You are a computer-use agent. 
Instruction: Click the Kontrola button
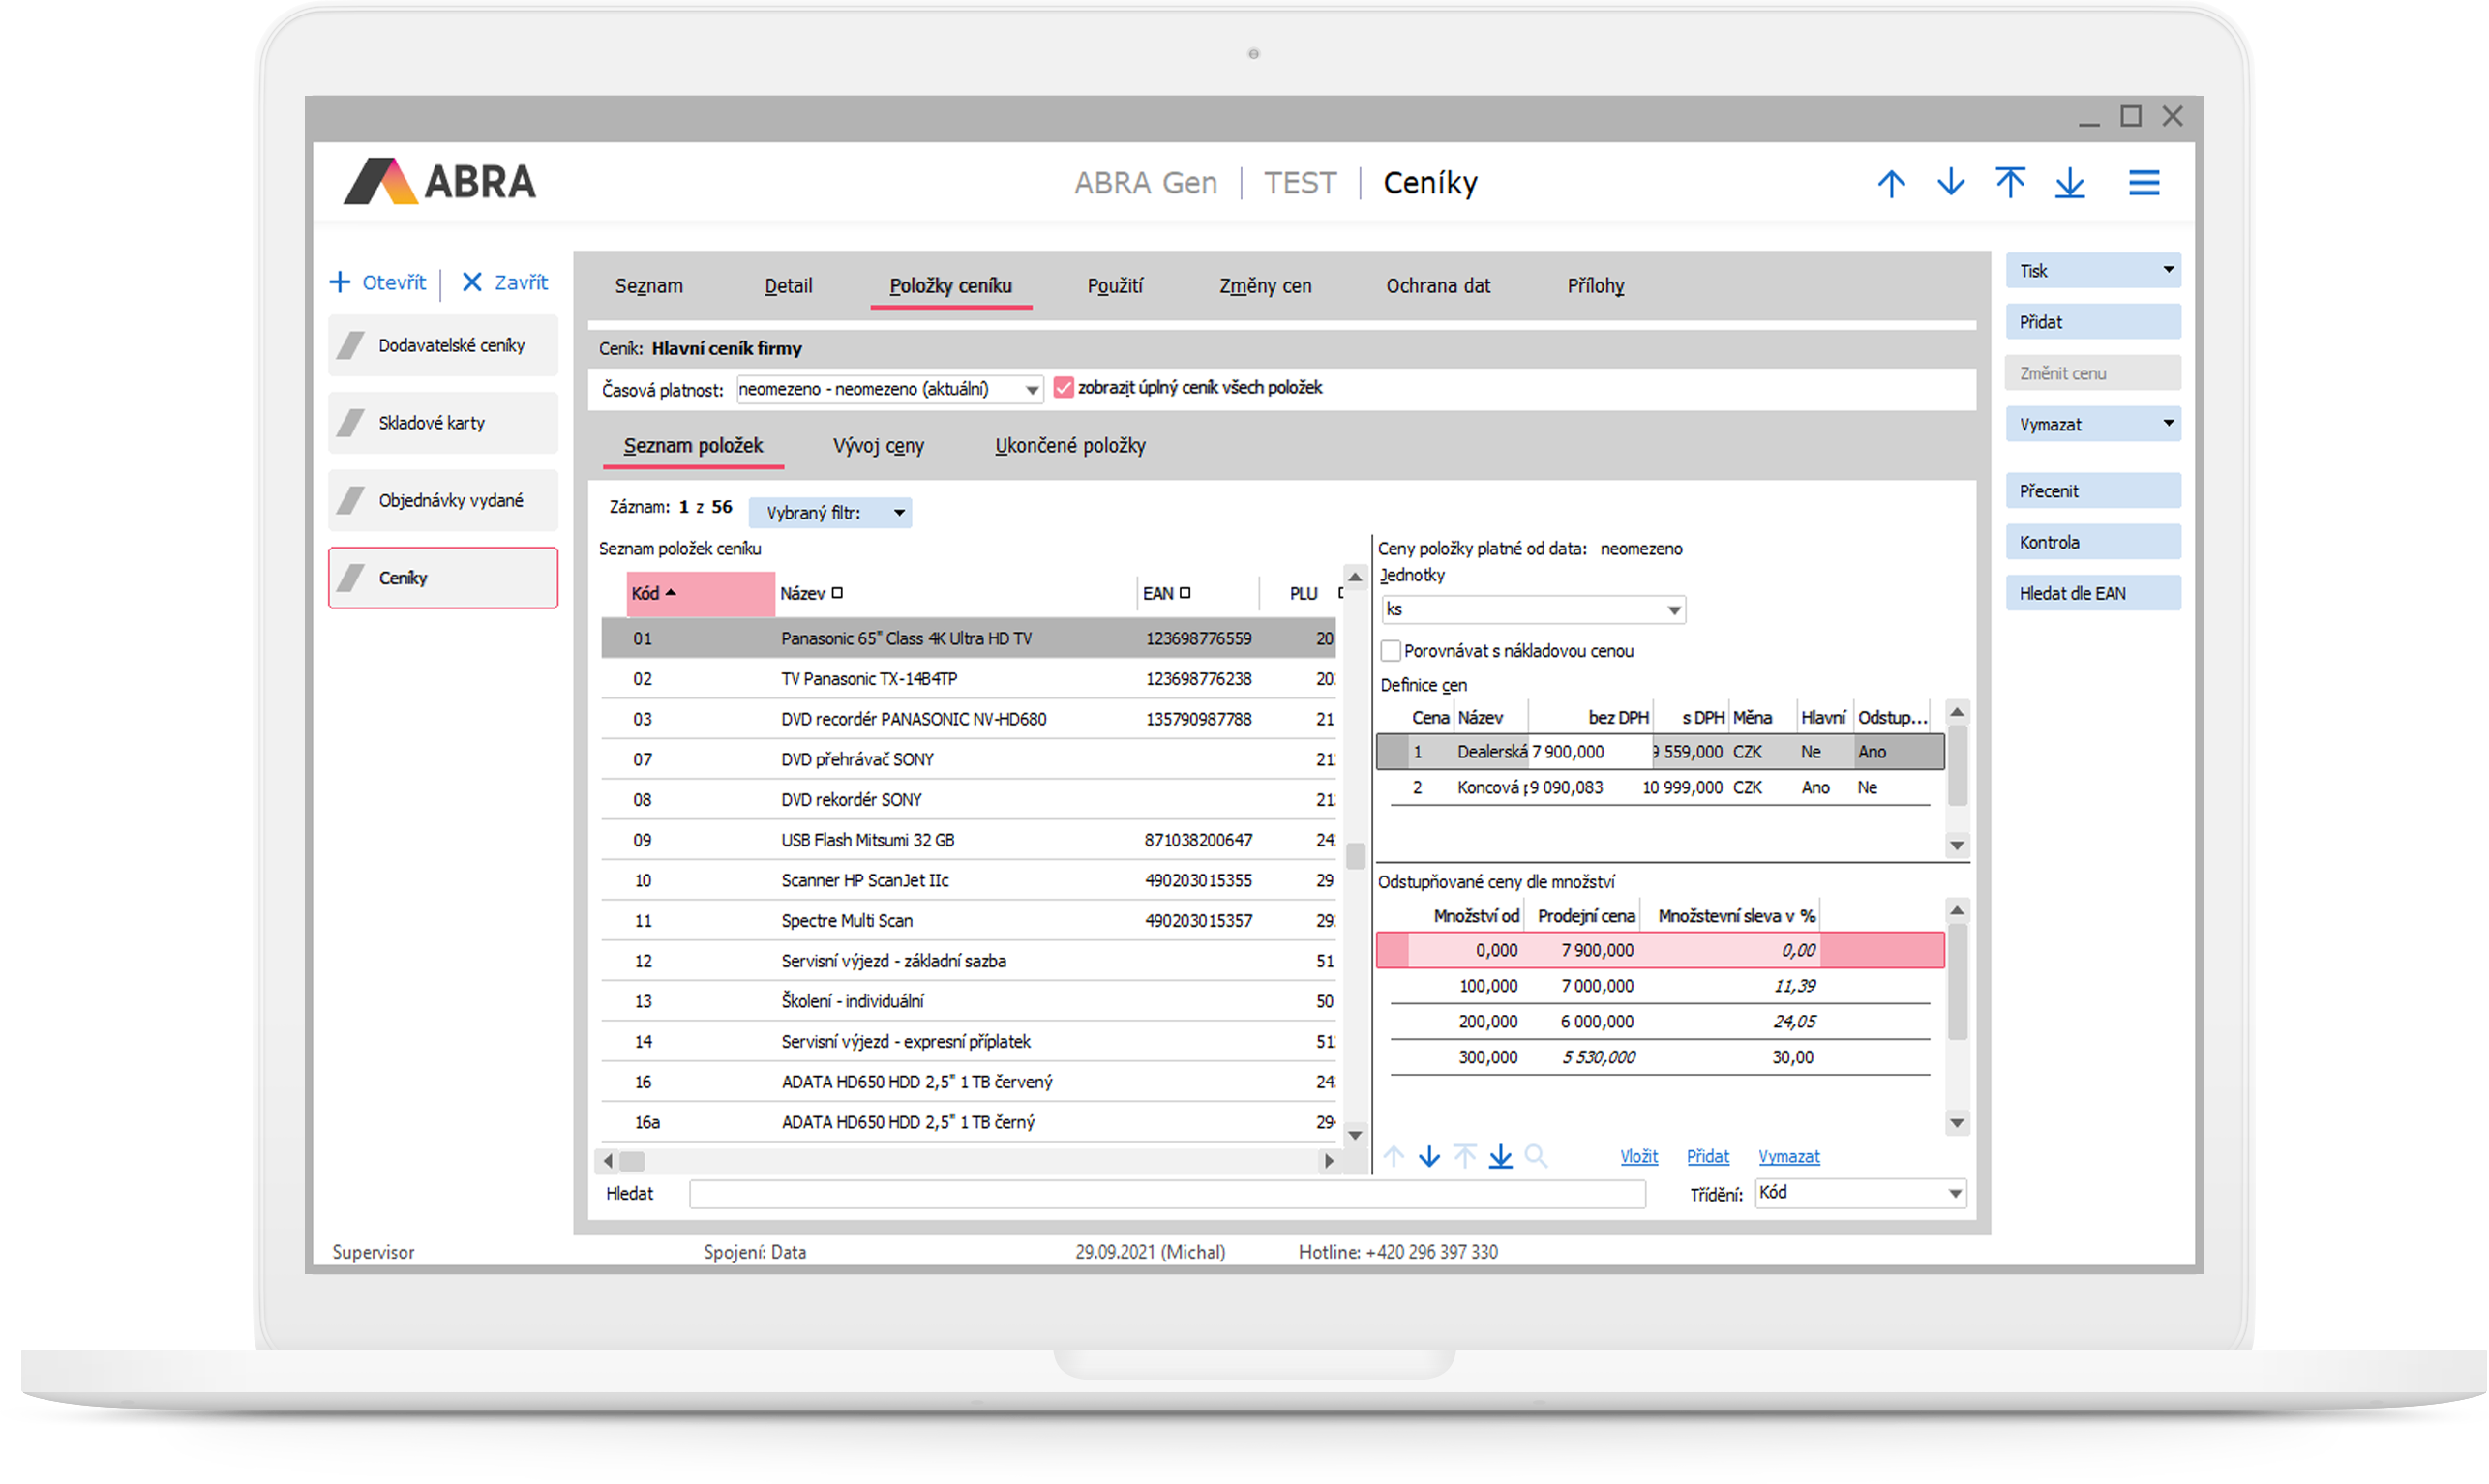pos(2093,542)
